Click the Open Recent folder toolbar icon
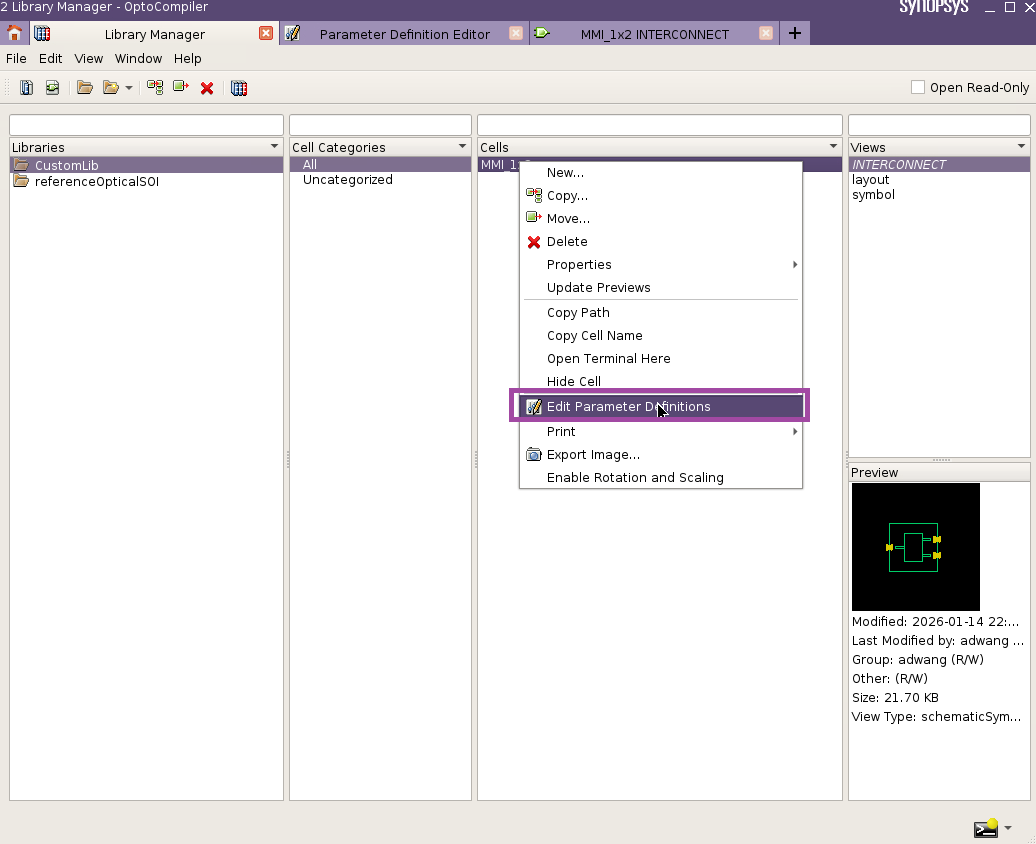 click(111, 88)
